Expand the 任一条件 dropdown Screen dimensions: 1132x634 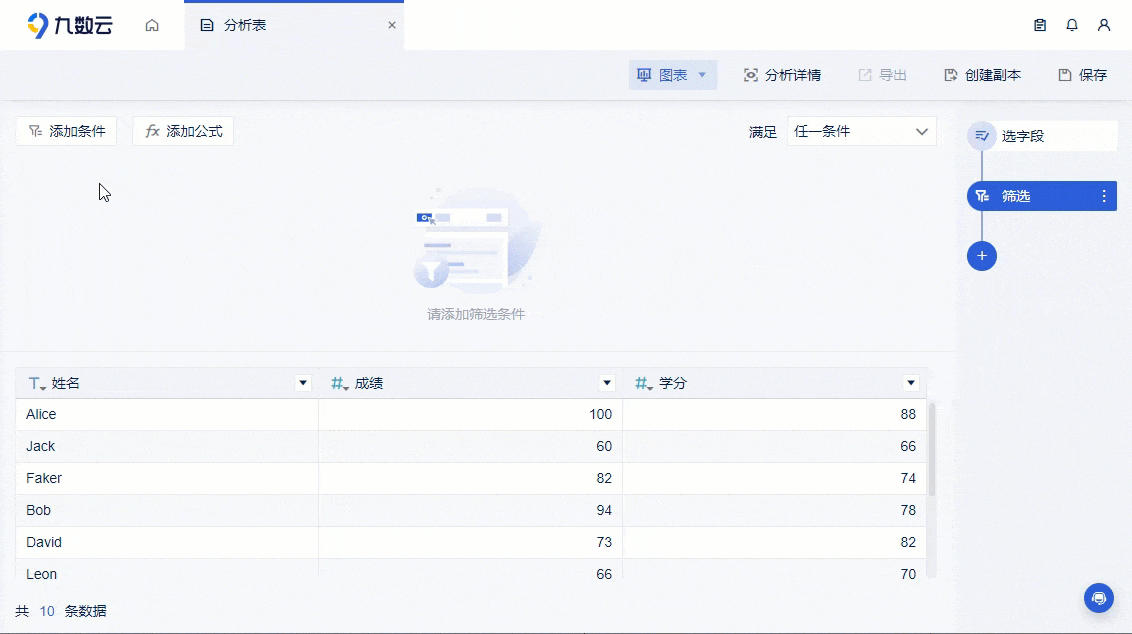861,131
